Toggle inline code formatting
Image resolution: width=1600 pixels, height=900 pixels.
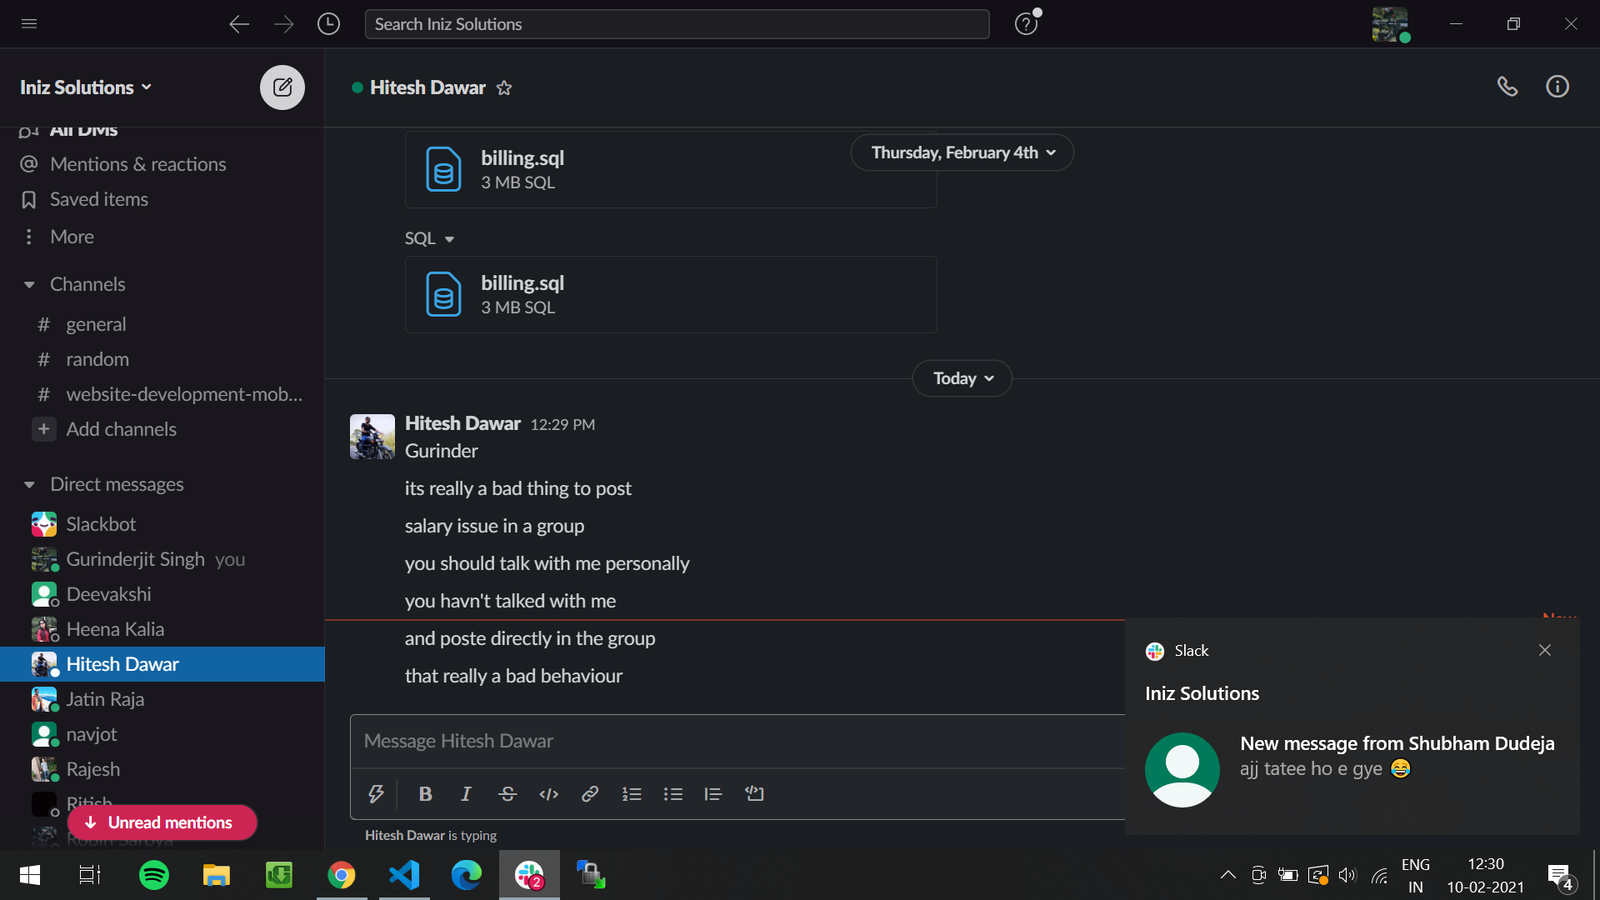pyautogui.click(x=548, y=794)
